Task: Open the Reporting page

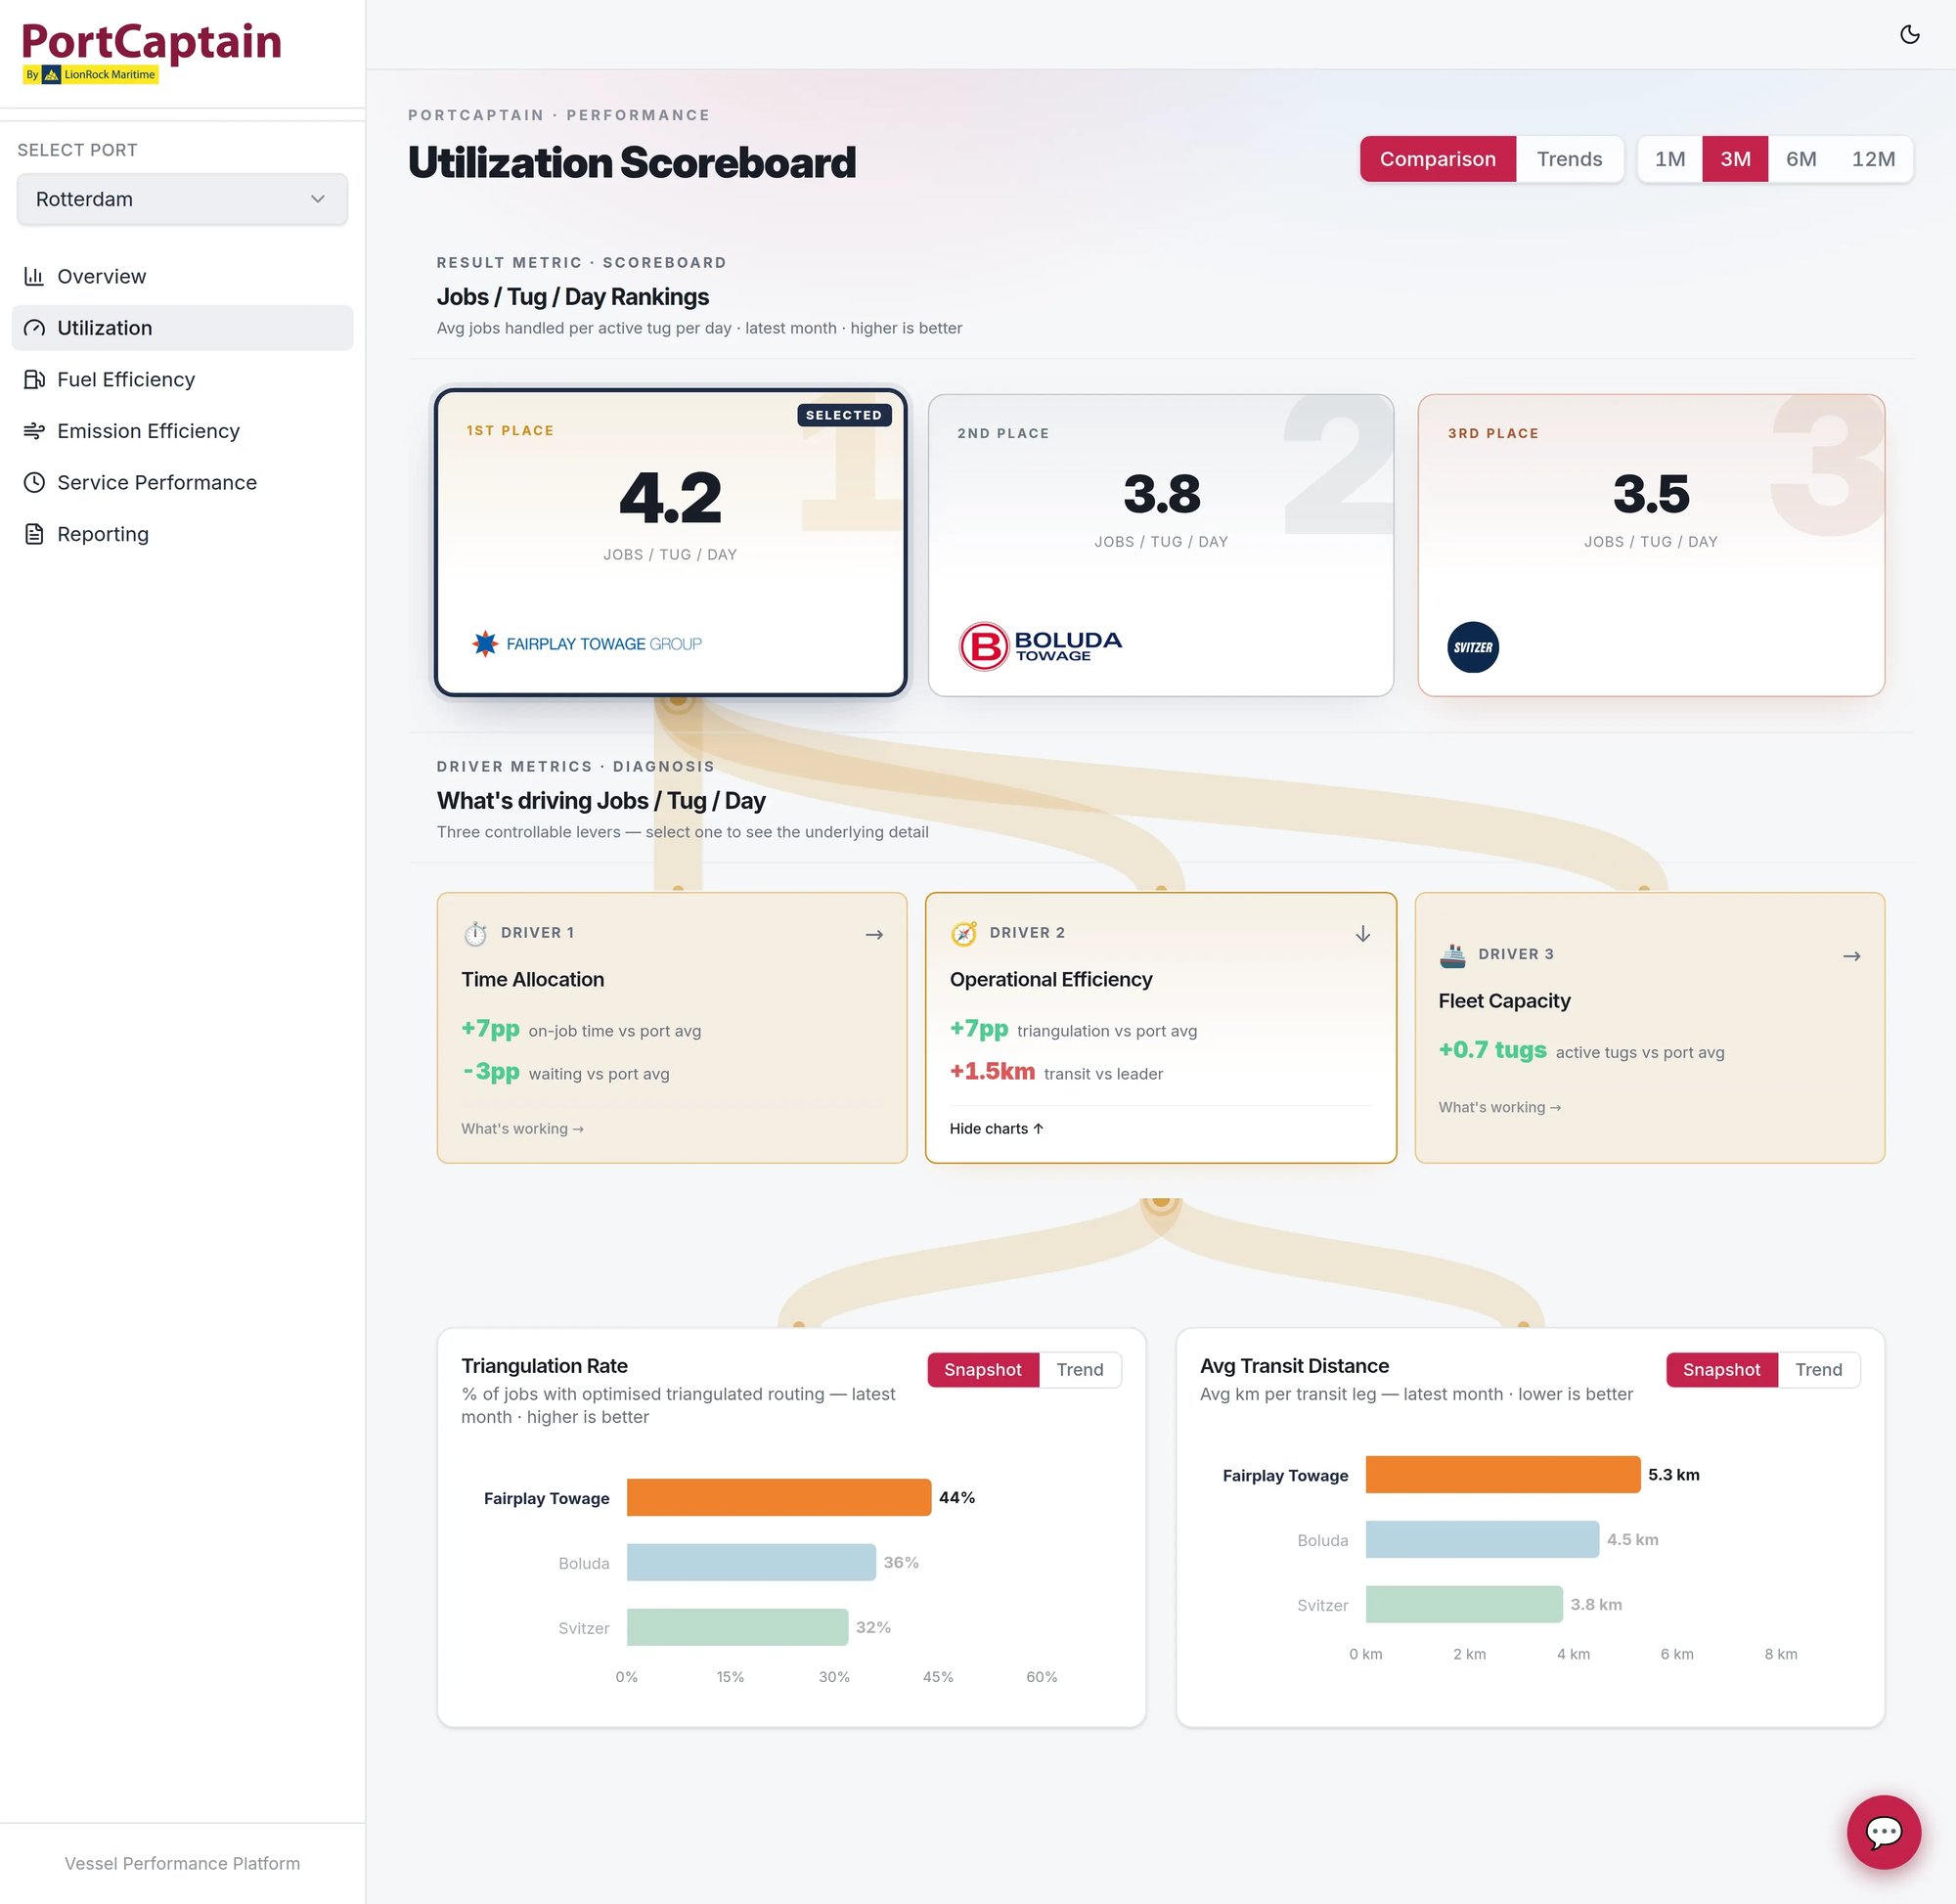Action: (x=182, y=534)
